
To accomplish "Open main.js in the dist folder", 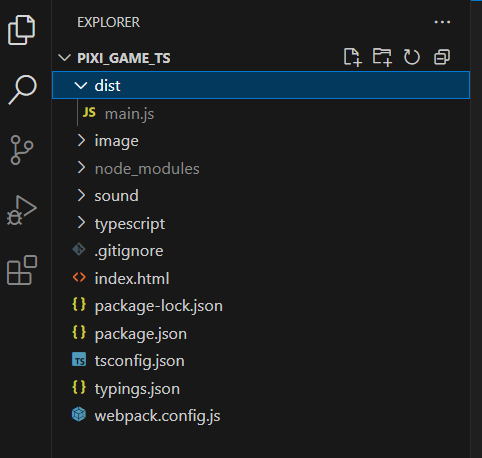I will tap(261, 113).
